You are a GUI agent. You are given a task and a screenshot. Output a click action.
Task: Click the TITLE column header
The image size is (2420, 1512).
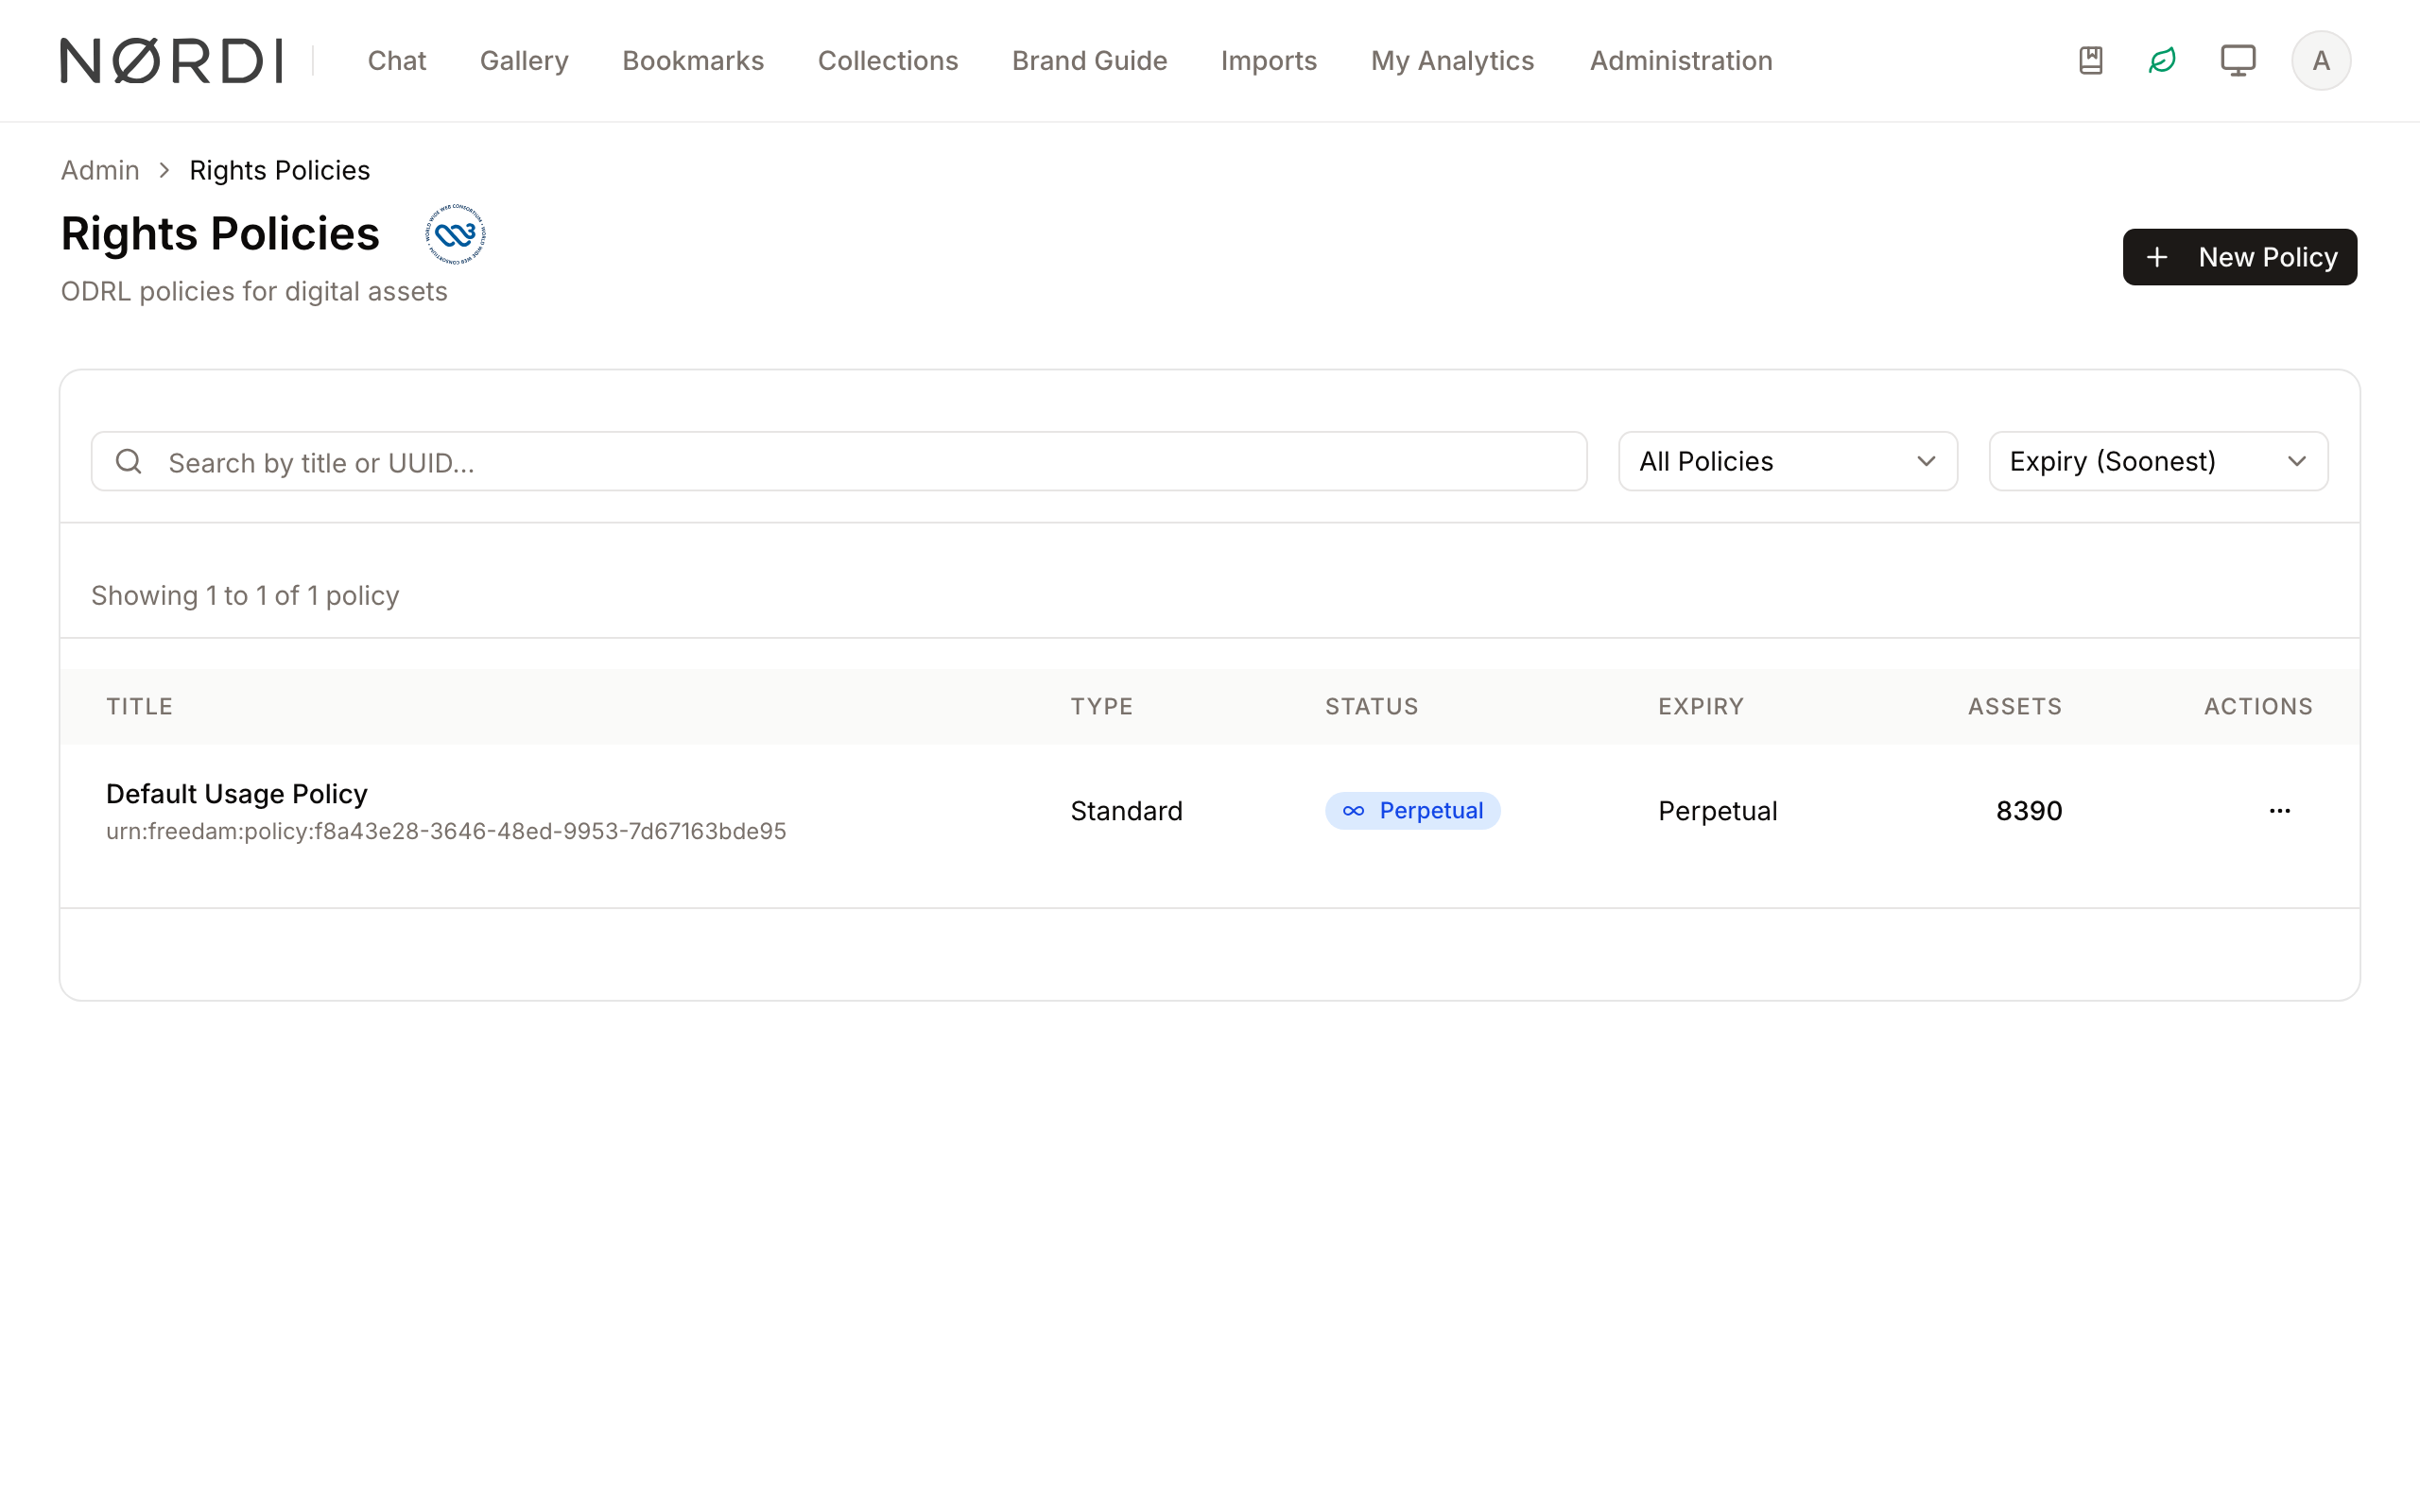coord(140,706)
